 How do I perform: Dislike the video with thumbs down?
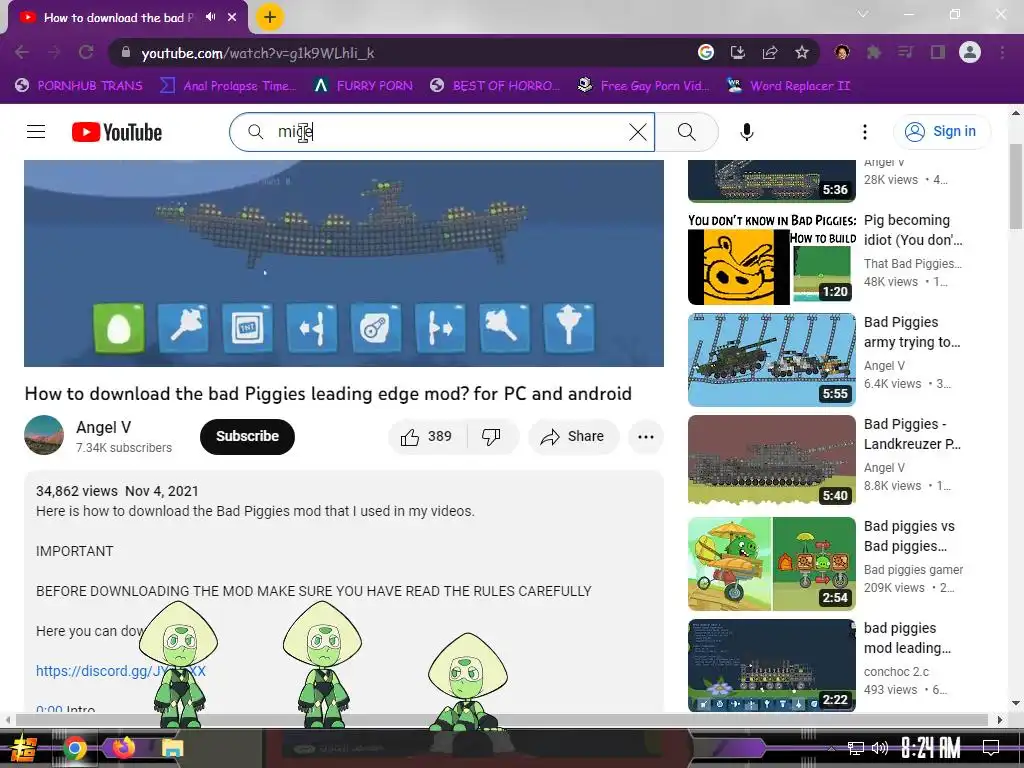pyautogui.click(x=492, y=436)
